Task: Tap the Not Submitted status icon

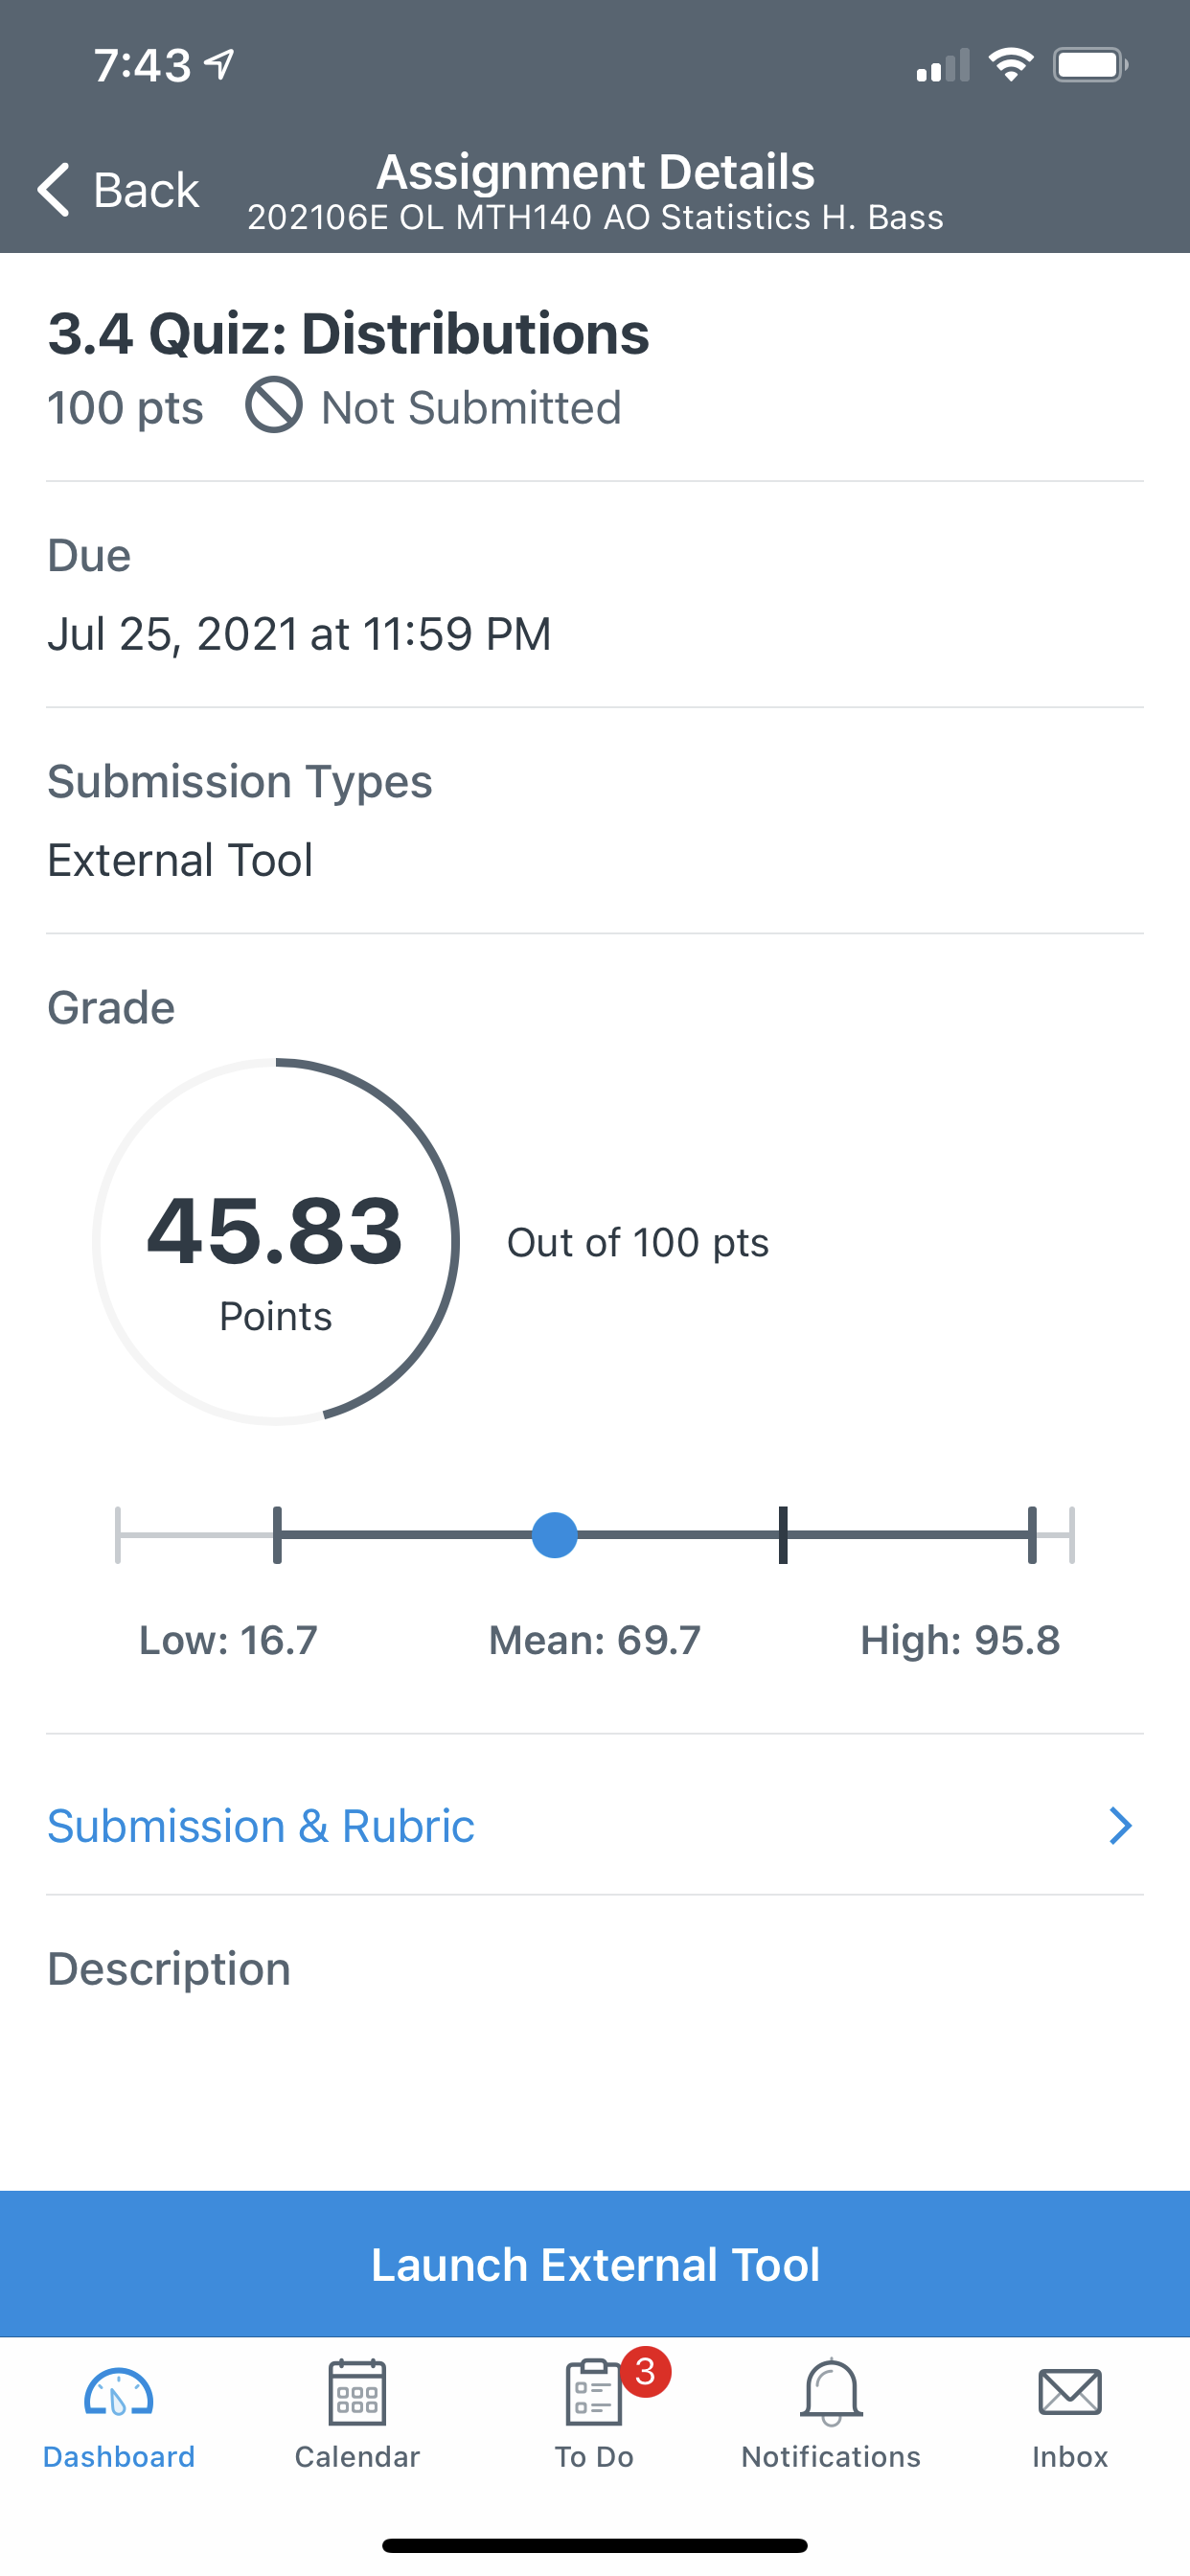Action: pos(274,405)
